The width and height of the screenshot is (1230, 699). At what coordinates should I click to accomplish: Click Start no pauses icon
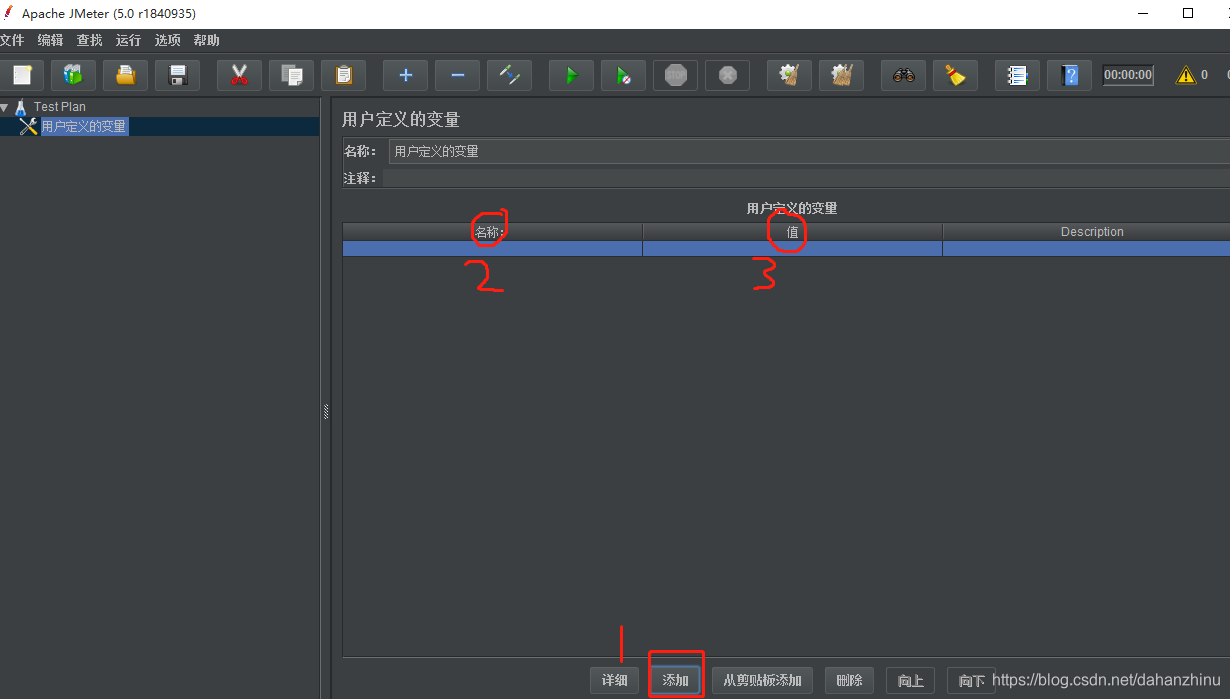click(x=623, y=75)
